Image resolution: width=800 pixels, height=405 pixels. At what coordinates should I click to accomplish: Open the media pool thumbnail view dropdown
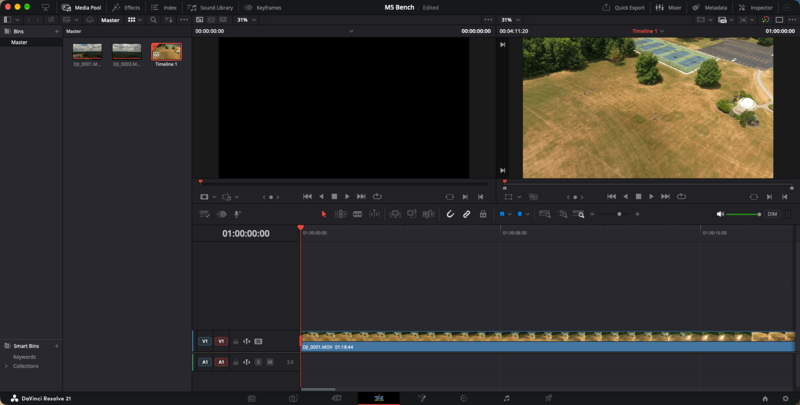tap(135, 20)
